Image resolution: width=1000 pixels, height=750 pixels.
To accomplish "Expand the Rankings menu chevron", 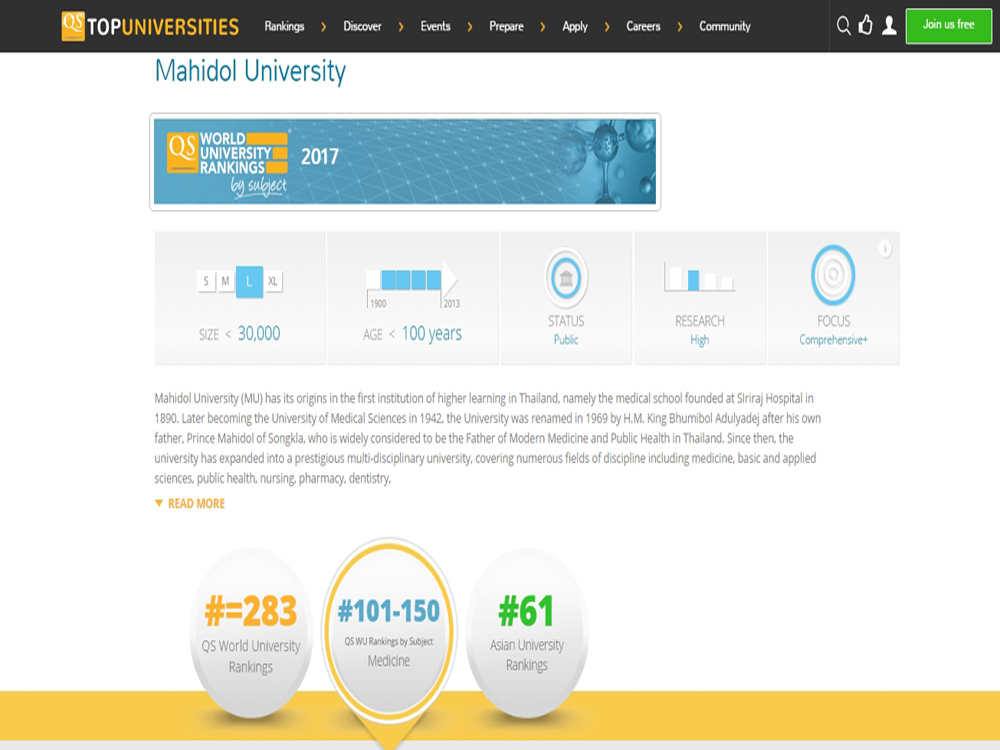I will (x=323, y=27).
